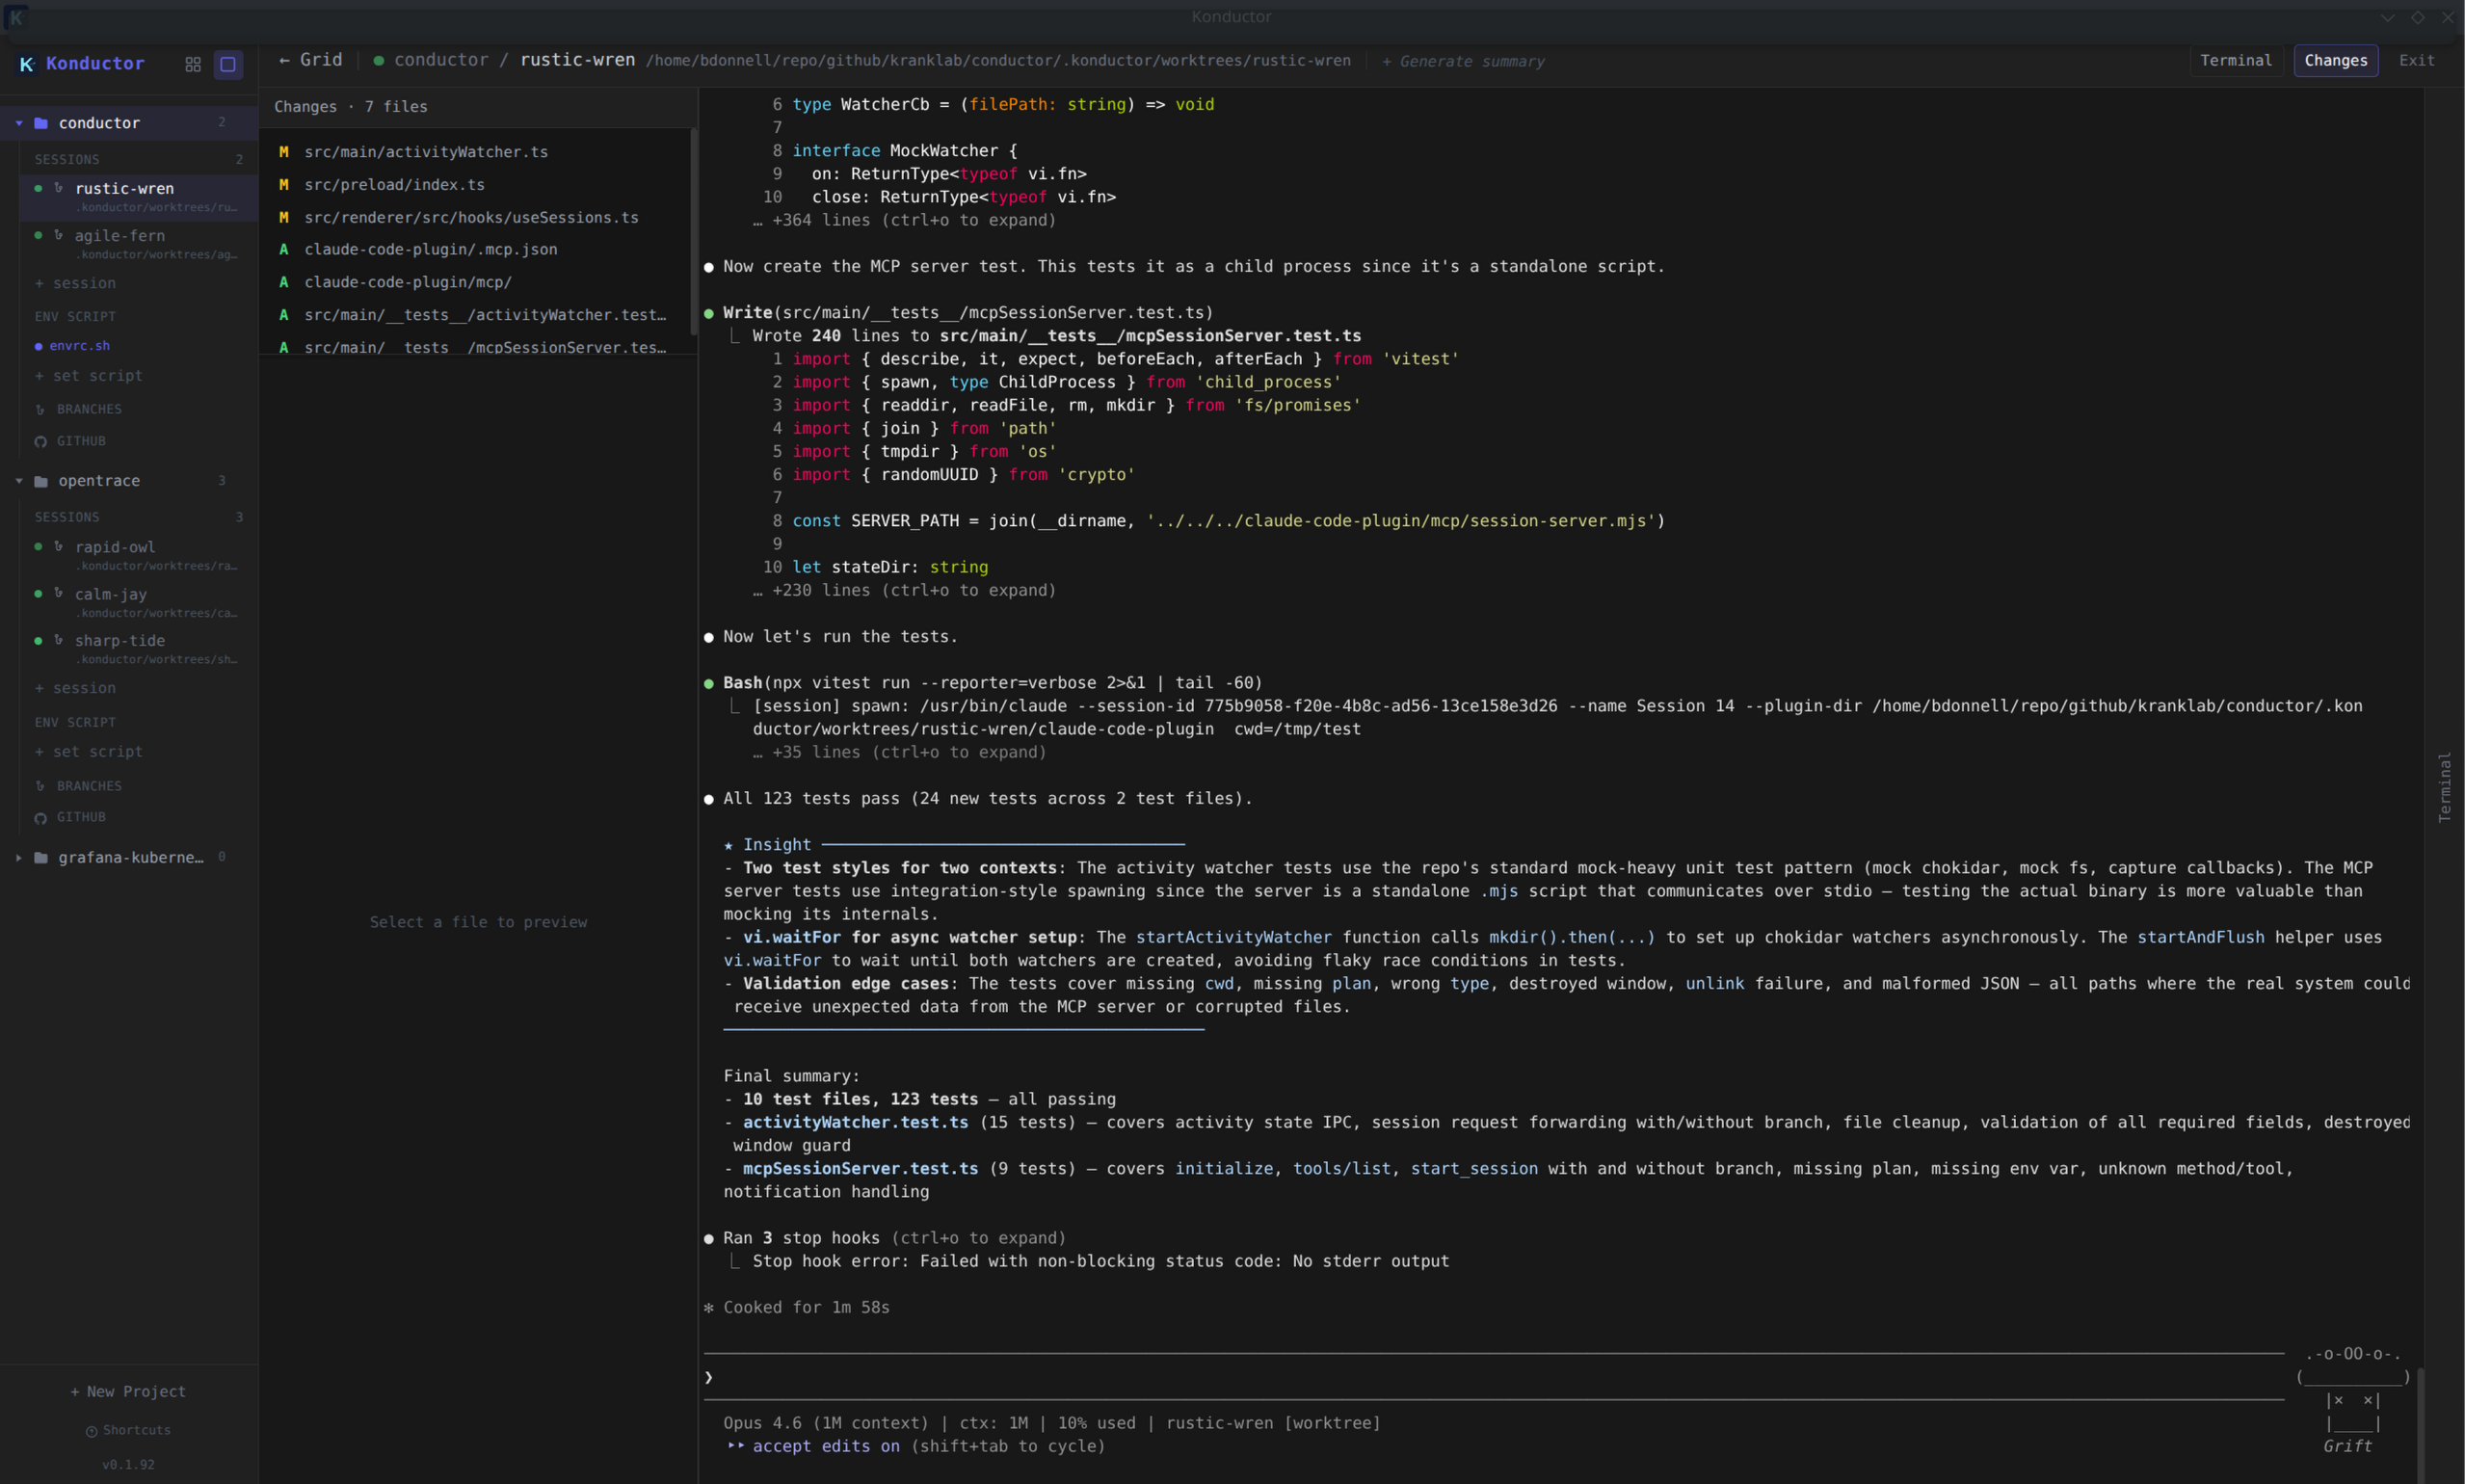Click the opentrace folder icon

(41, 481)
